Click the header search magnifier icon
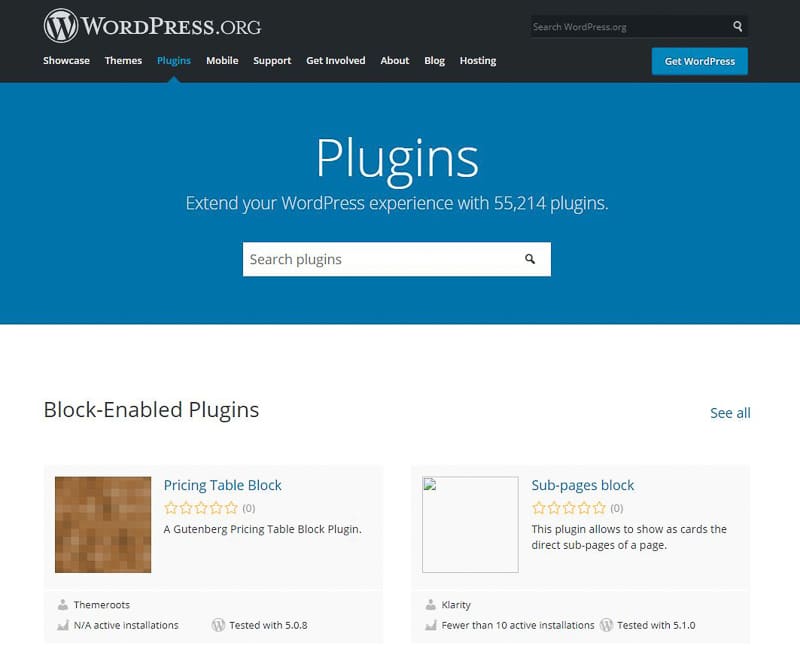This screenshot has height=658, width=800. [737, 26]
